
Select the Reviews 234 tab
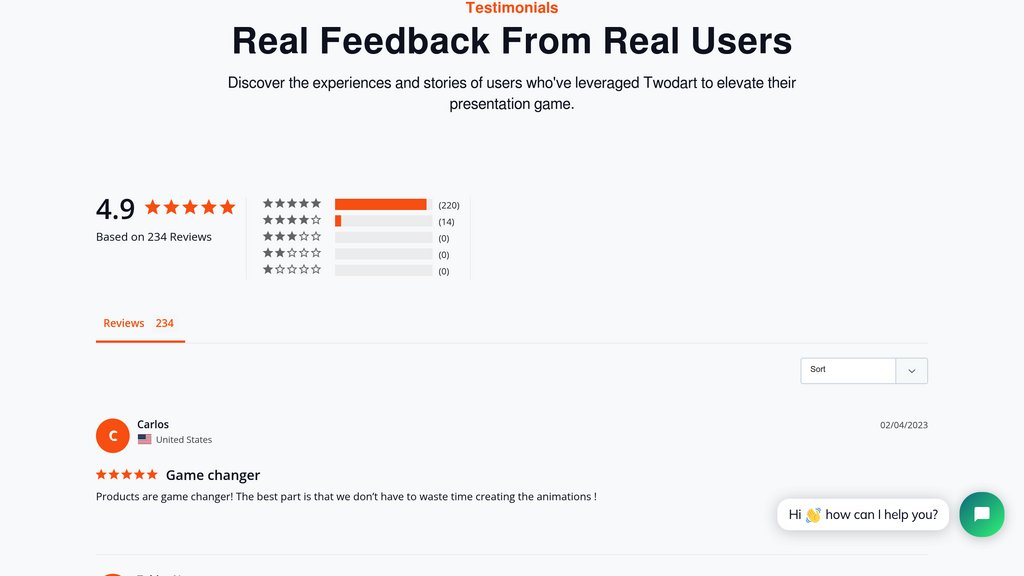[x=139, y=323]
